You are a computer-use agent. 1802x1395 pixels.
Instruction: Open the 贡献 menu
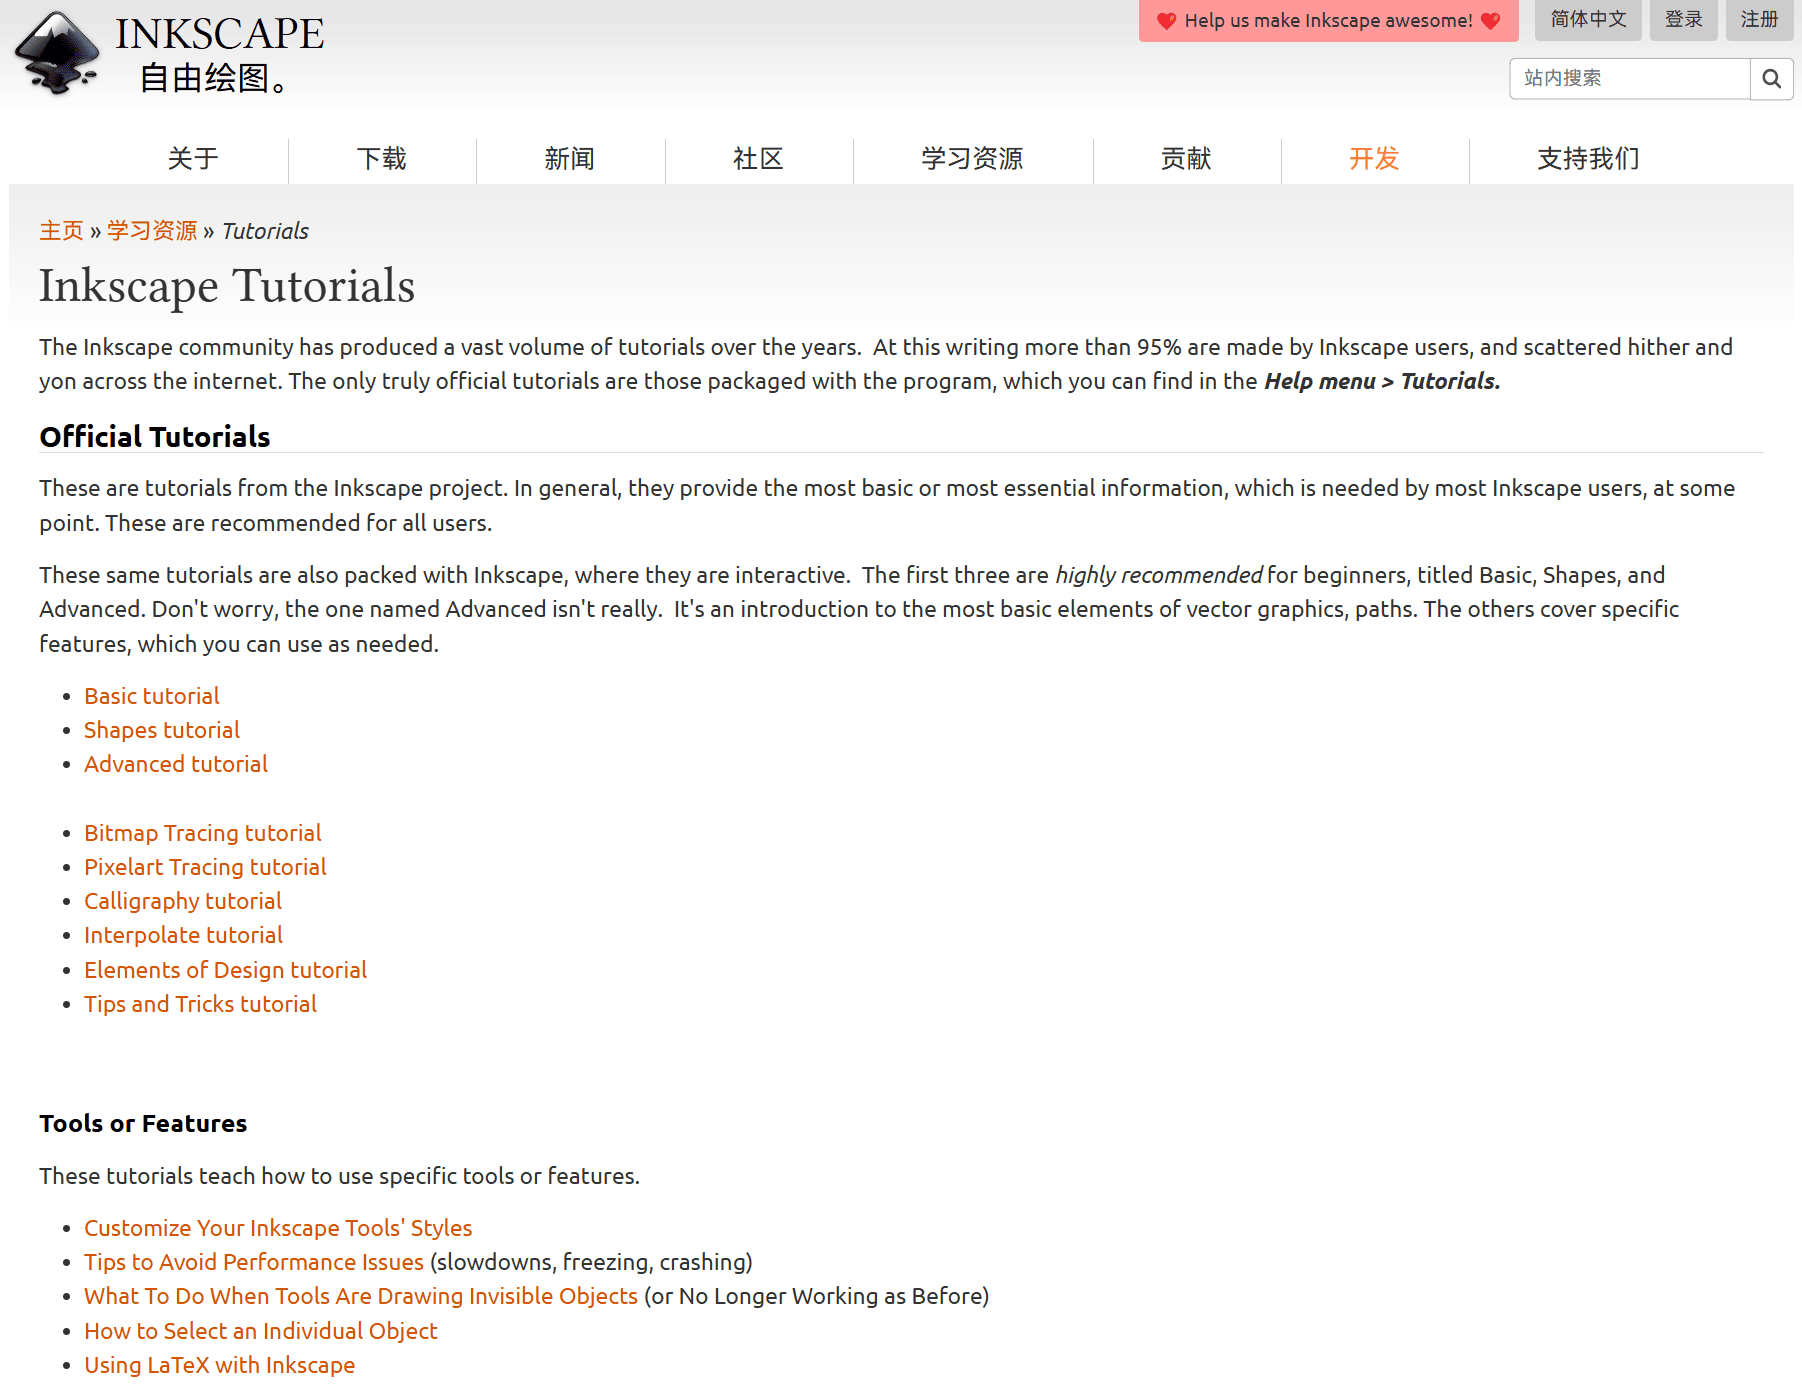pos(1186,159)
